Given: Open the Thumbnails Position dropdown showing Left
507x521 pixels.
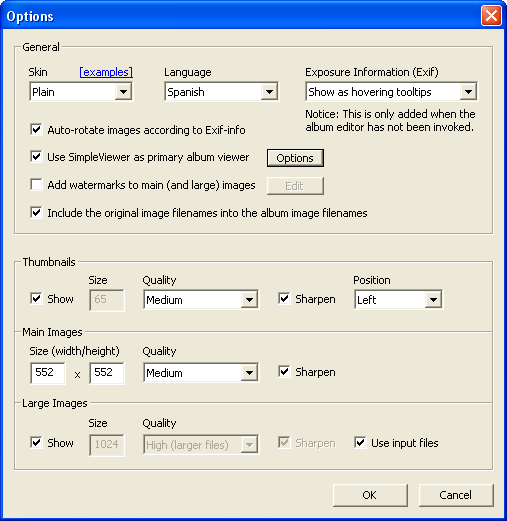Looking at the screenshot, I should (x=399, y=300).
